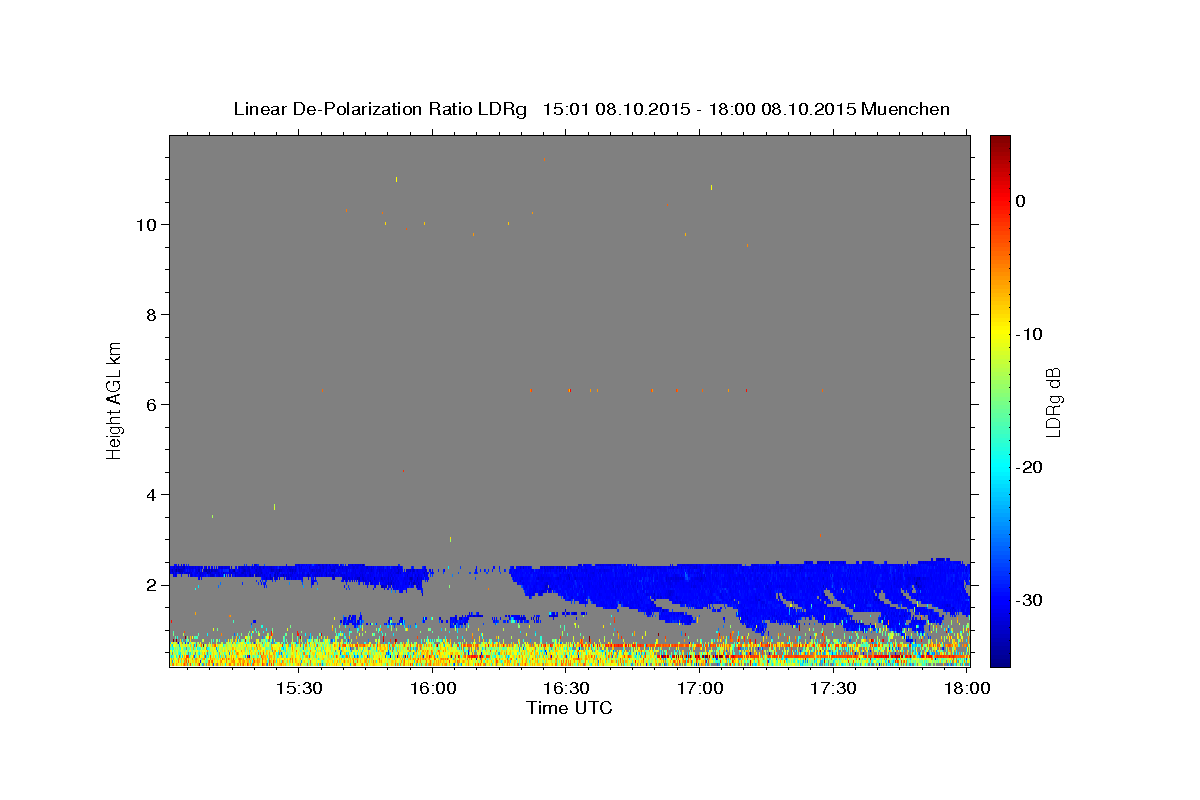The image size is (1200, 800).
Task: Click the height tick label 8
Action: pyautogui.click(x=154, y=314)
